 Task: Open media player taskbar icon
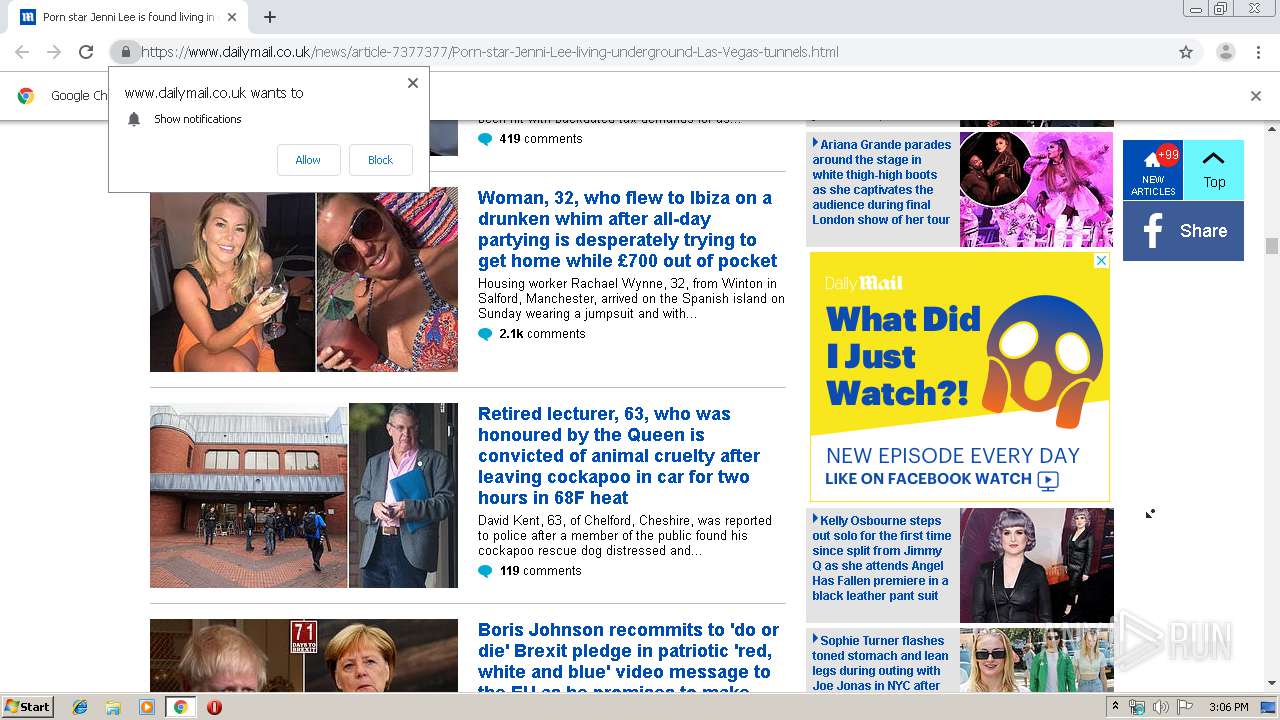click(x=147, y=707)
